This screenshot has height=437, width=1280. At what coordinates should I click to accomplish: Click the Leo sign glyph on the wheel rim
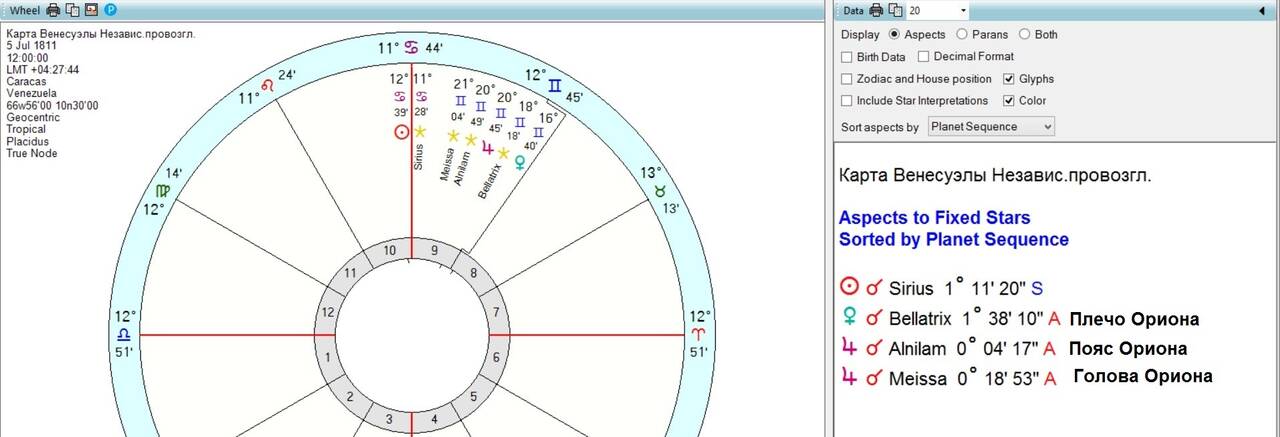pyautogui.click(x=266, y=86)
